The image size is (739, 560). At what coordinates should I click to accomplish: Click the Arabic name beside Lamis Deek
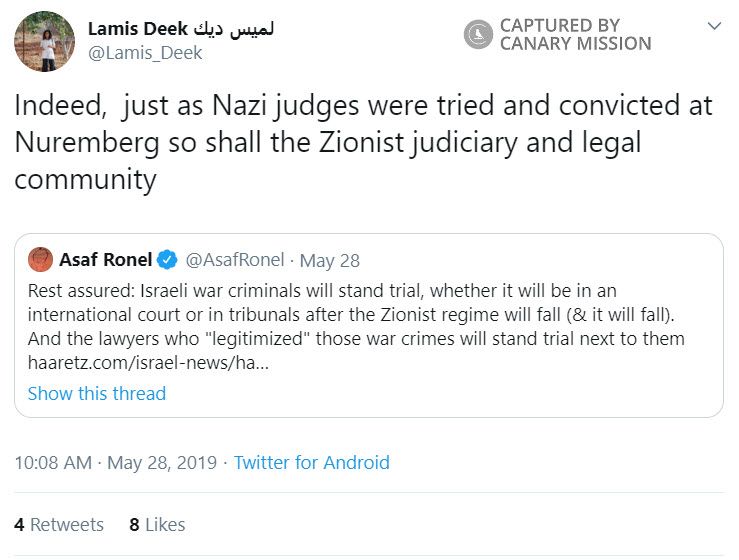click(x=237, y=28)
